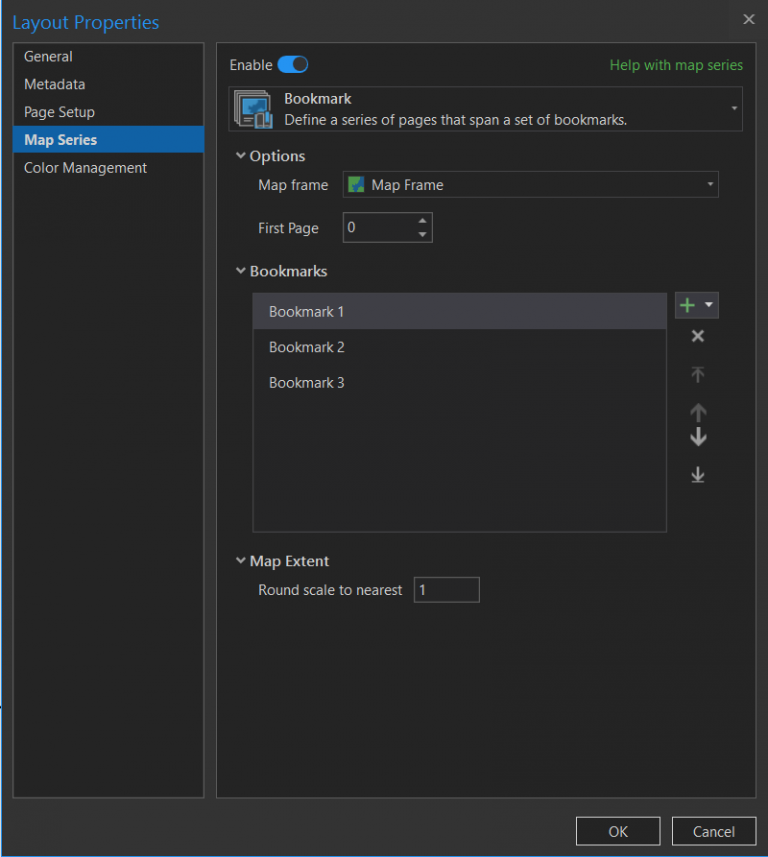This screenshot has height=857, width=768.
Task: Open Help with map series
Action: pyautogui.click(x=676, y=63)
